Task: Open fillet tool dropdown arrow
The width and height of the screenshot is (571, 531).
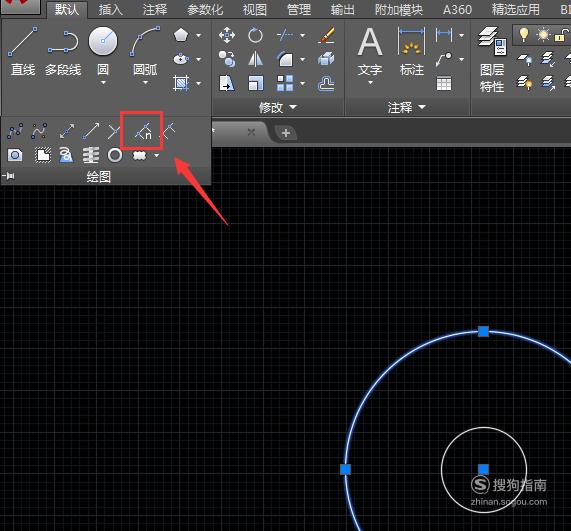Action: (x=303, y=59)
